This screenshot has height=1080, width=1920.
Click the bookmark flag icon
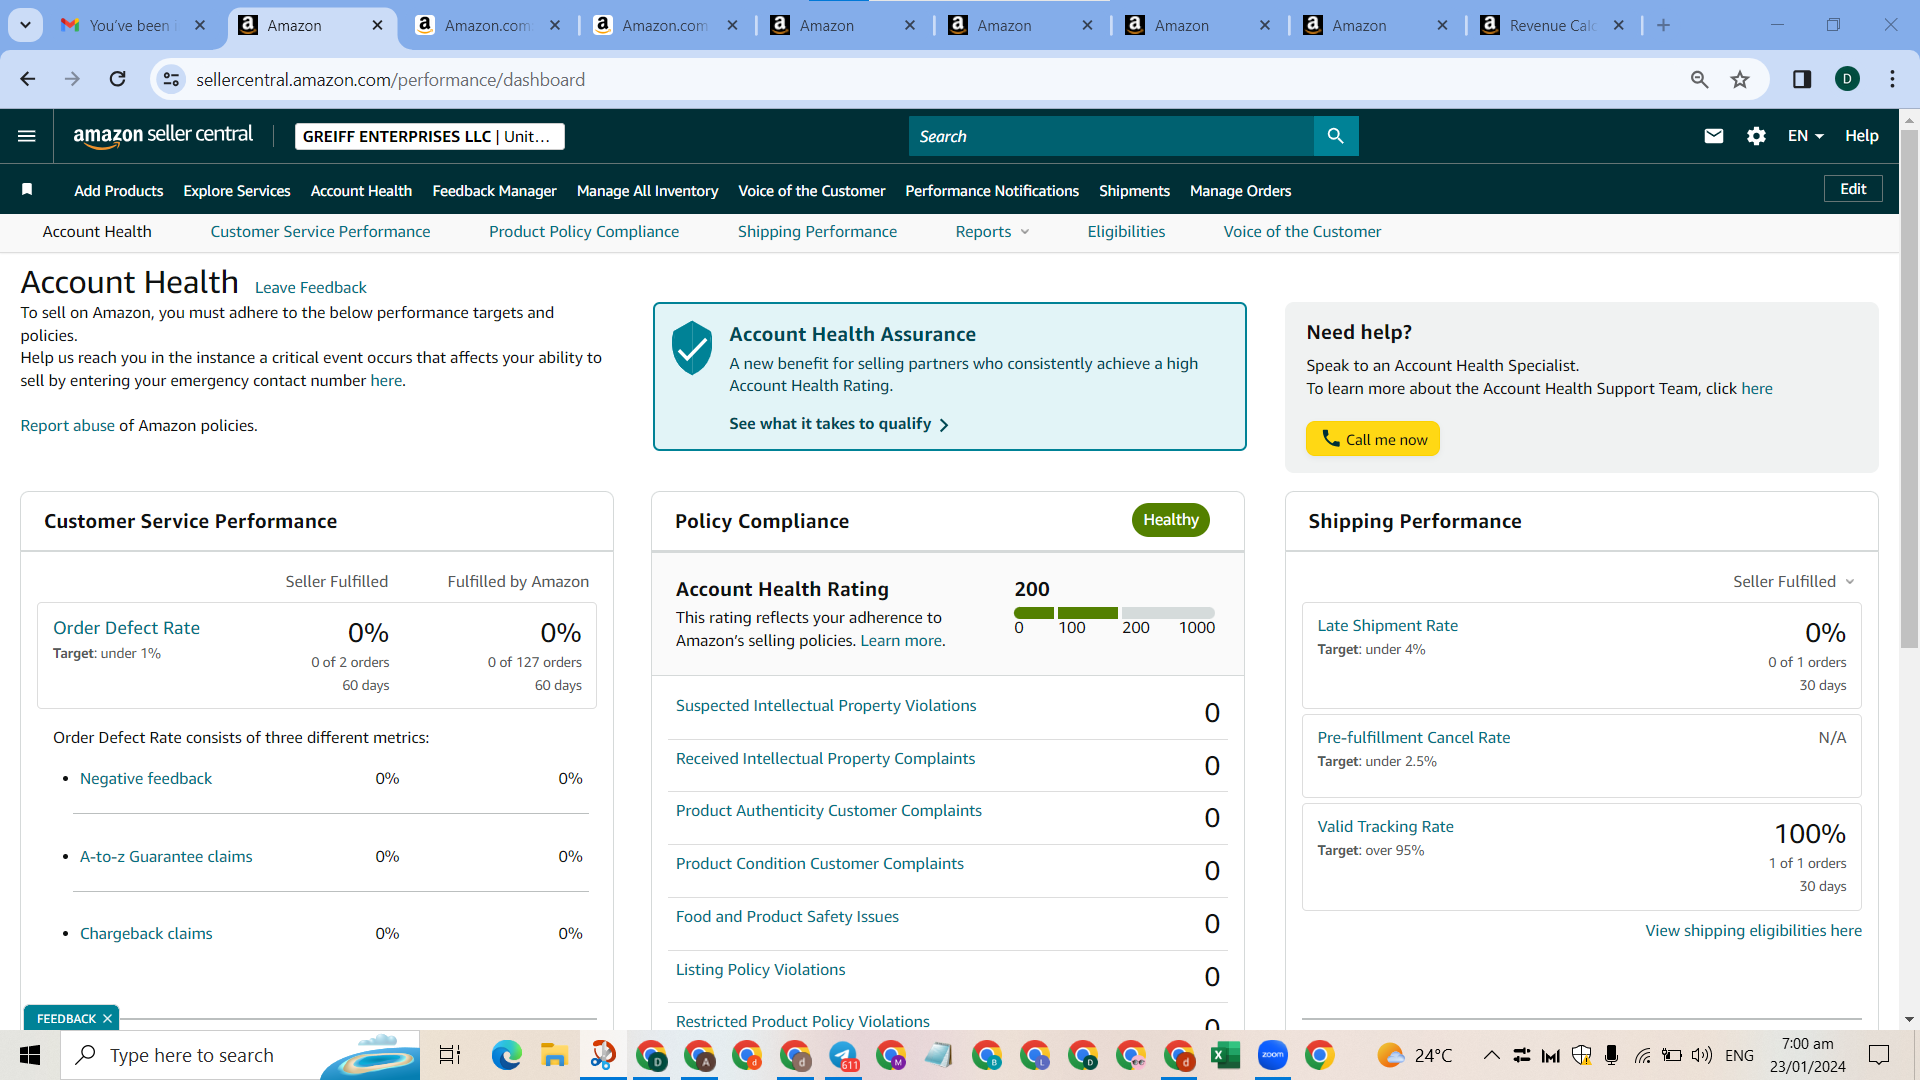pos(27,190)
